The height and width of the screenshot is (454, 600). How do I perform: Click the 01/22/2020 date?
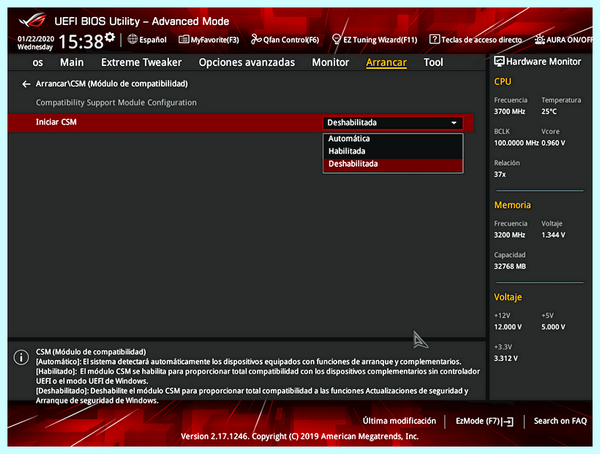36,39
